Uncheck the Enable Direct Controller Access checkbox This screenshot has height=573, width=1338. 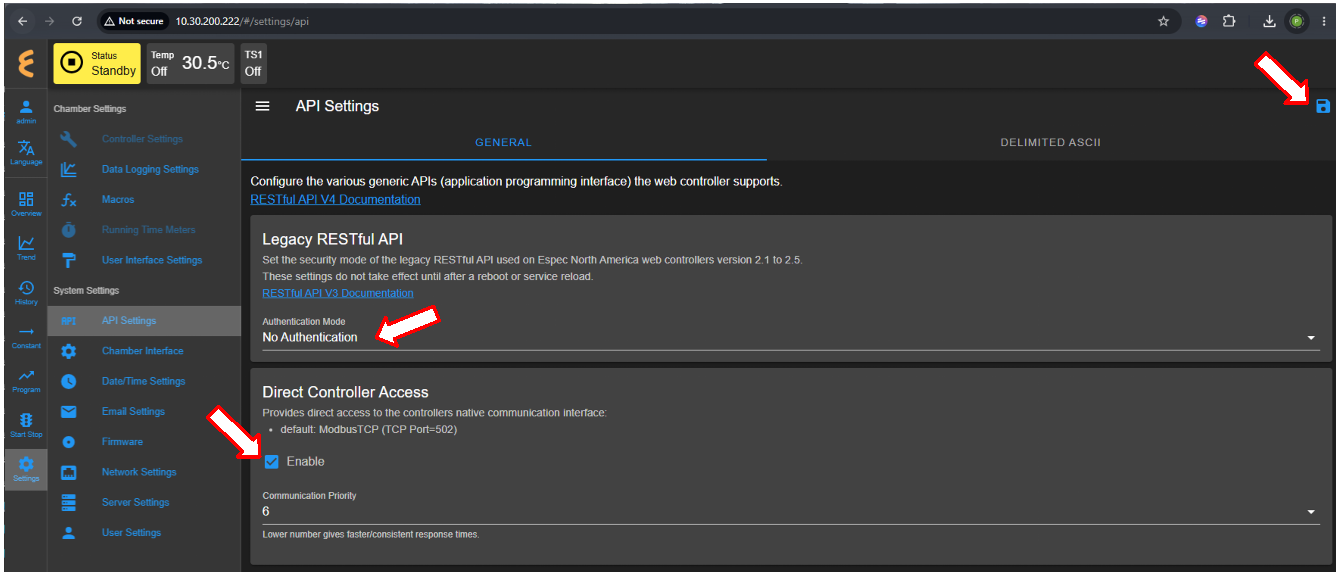click(271, 461)
